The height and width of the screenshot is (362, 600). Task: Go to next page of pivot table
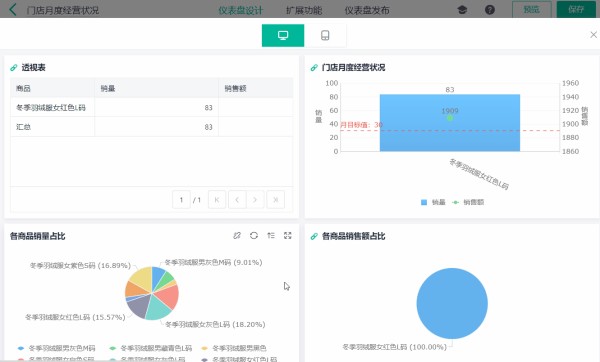tap(255, 200)
